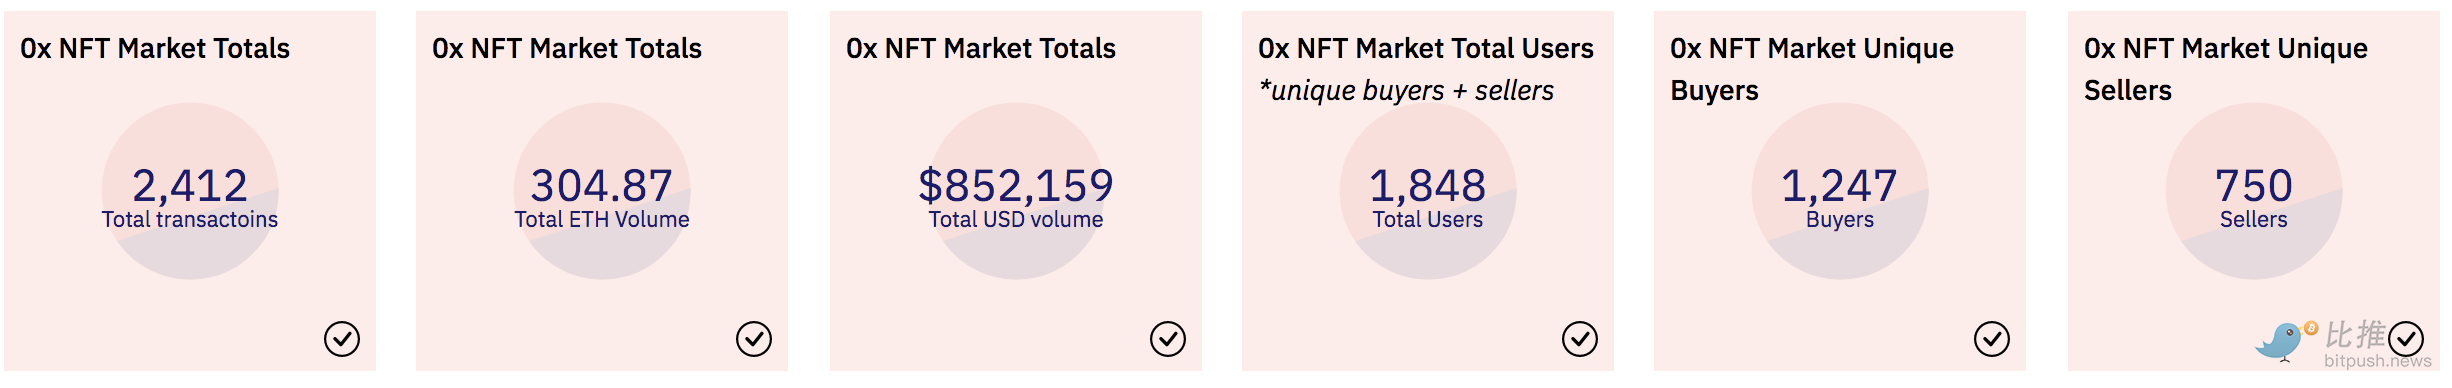This screenshot has height=388, width=2452.
Task: Click checkmark icon on Total USD volume card
Action: (1168, 339)
